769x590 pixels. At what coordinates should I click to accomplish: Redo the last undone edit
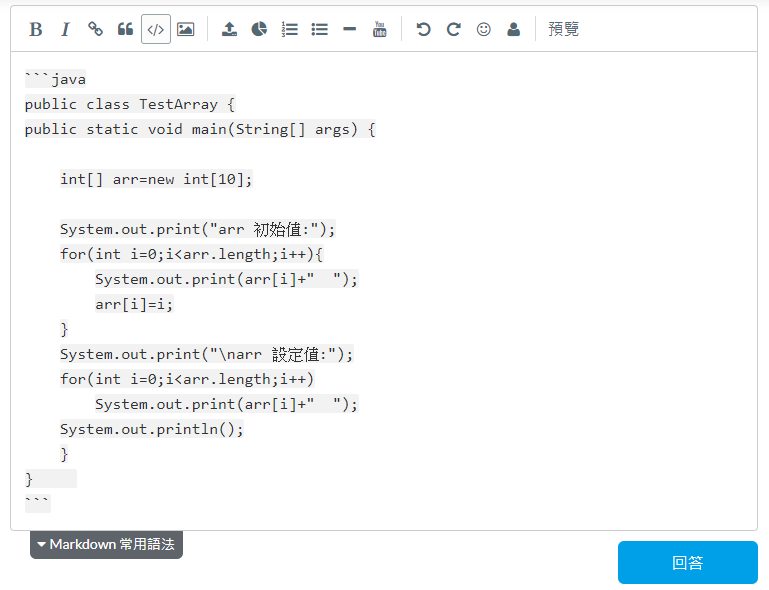click(453, 29)
